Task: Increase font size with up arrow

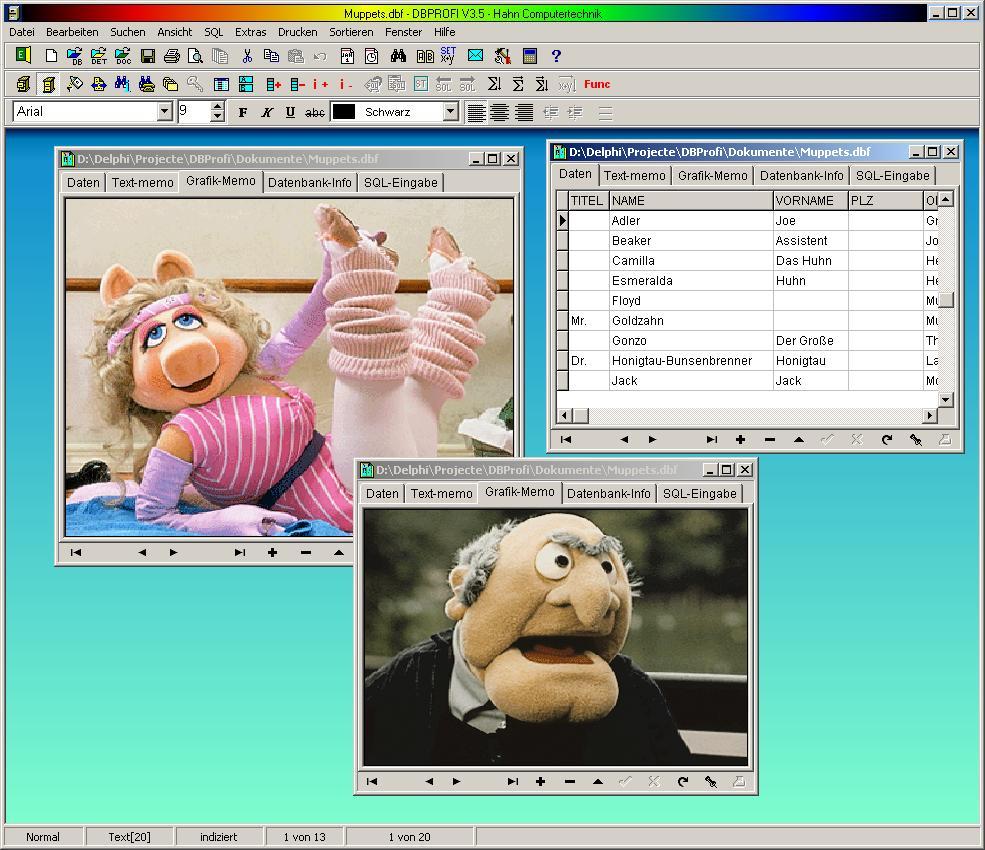Action: pyautogui.click(x=217, y=107)
